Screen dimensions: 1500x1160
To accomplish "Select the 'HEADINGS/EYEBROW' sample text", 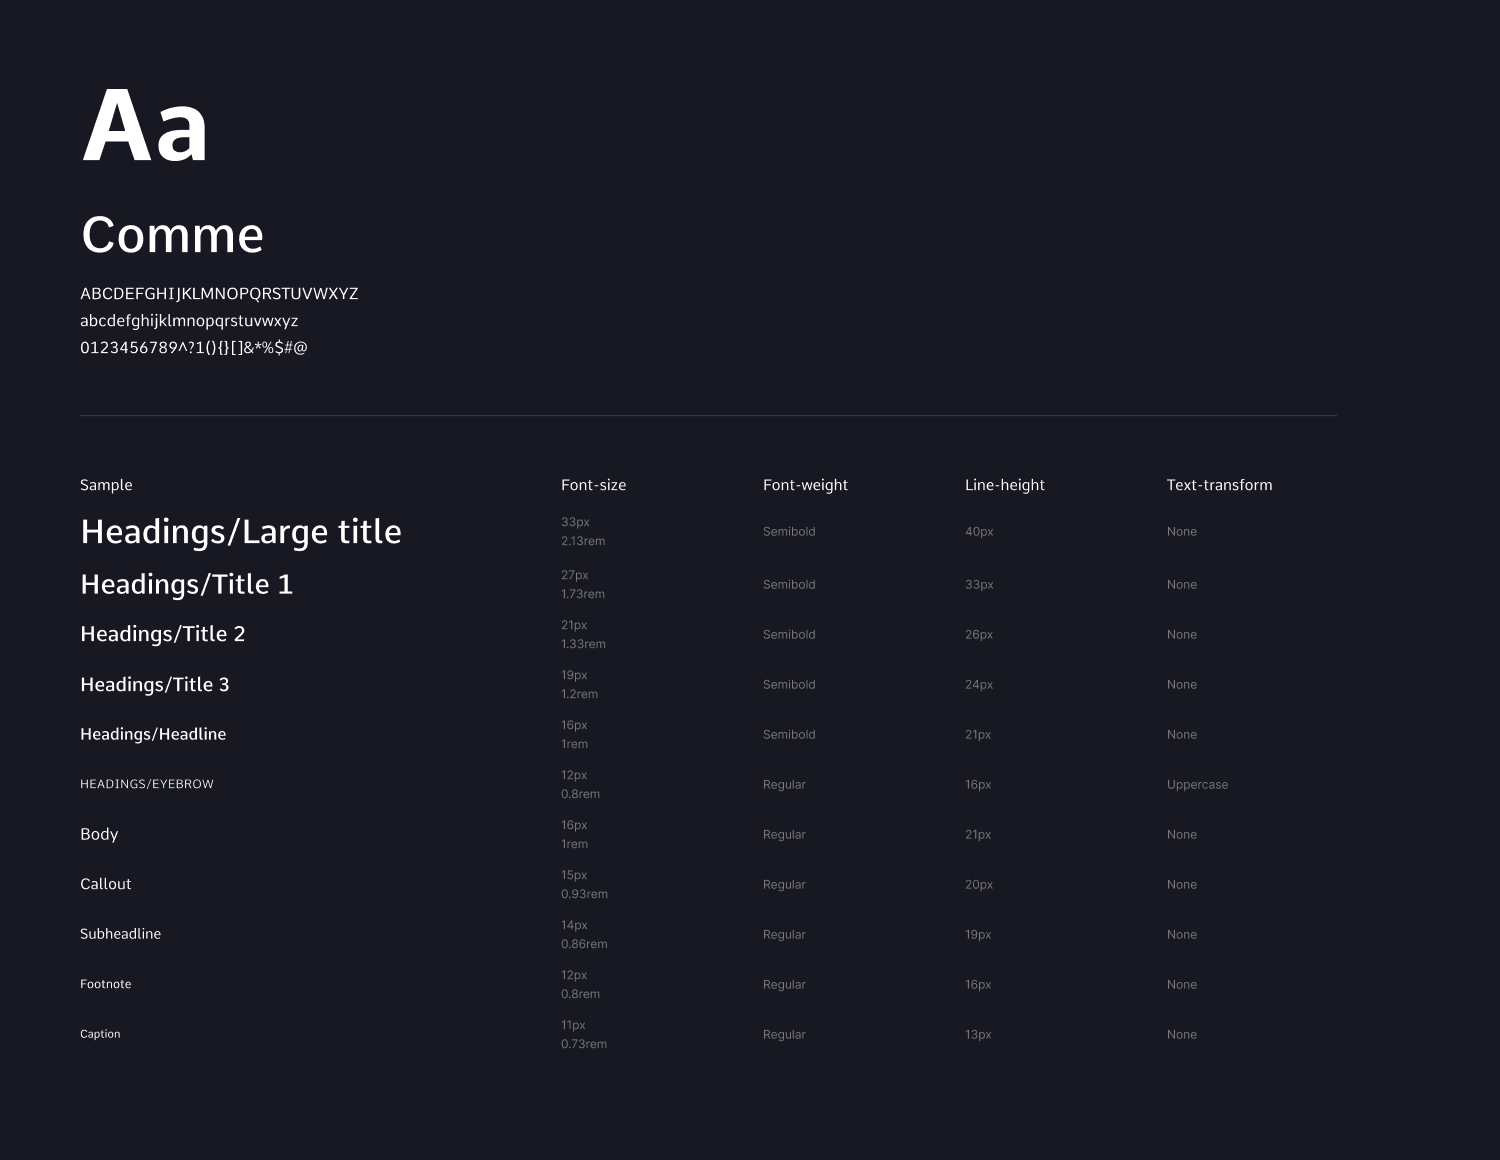I will click(x=147, y=784).
